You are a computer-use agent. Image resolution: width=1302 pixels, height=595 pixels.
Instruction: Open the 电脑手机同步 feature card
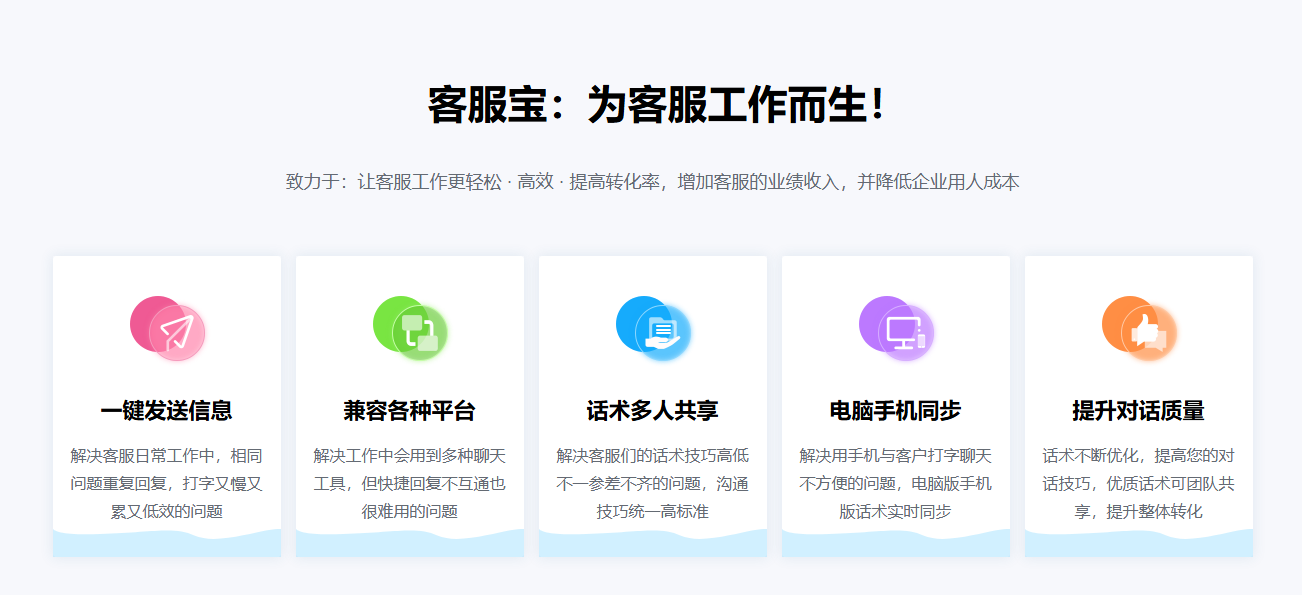pos(895,405)
